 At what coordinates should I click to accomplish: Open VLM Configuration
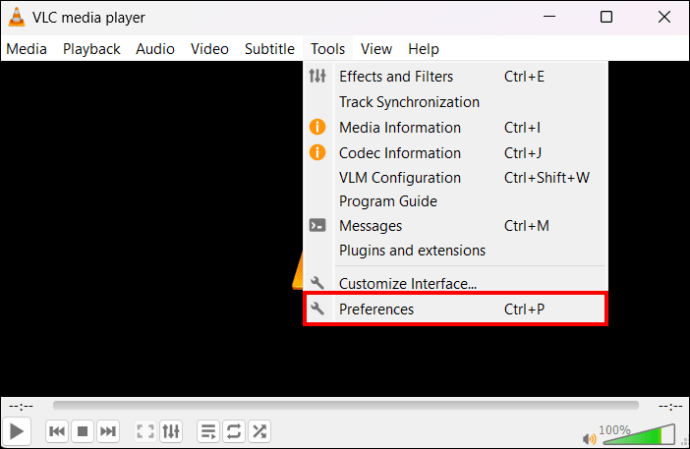point(455,178)
